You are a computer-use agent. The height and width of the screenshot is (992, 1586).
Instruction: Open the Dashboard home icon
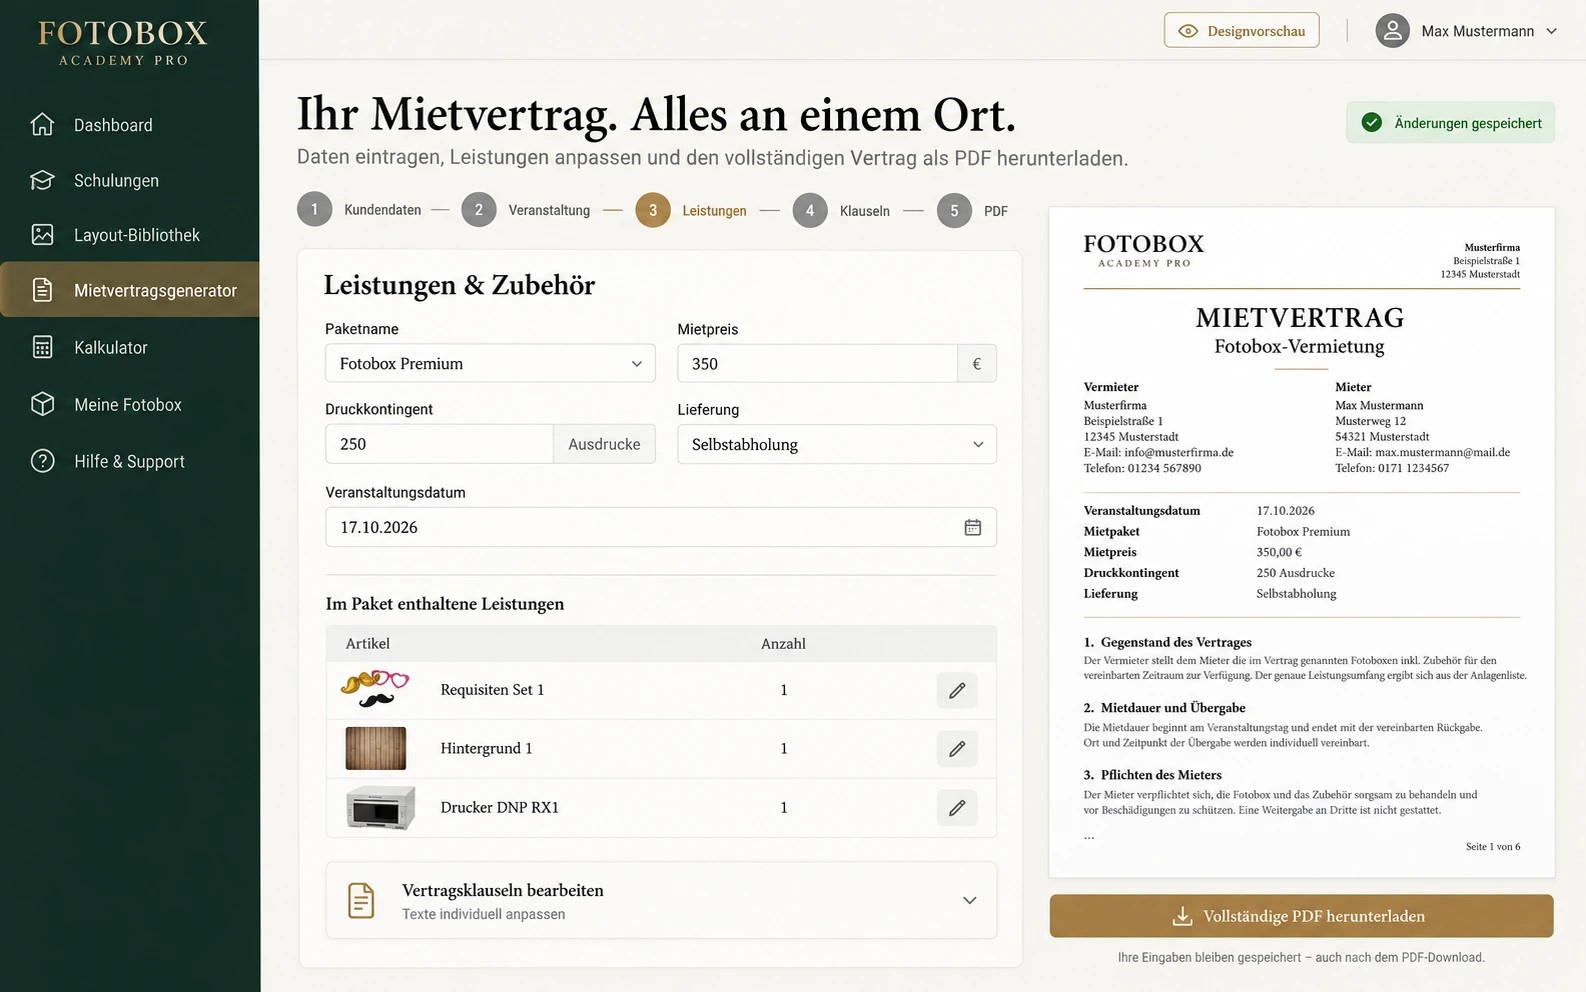[42, 125]
